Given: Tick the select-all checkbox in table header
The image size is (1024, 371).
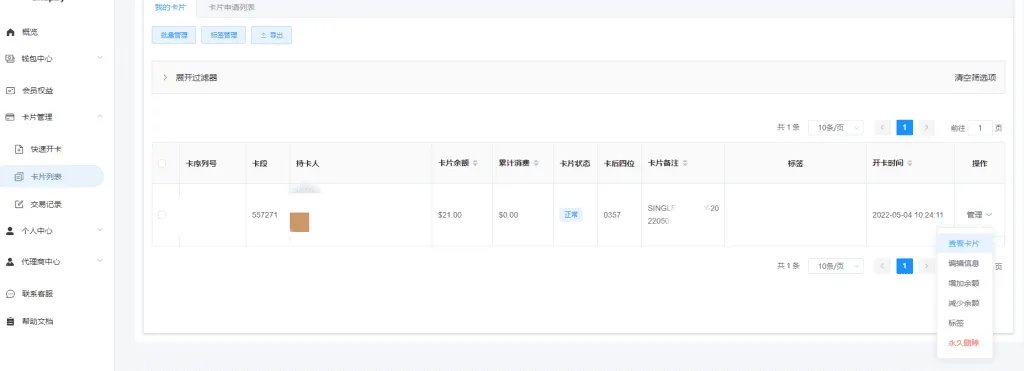Looking at the screenshot, I should tap(162, 163).
